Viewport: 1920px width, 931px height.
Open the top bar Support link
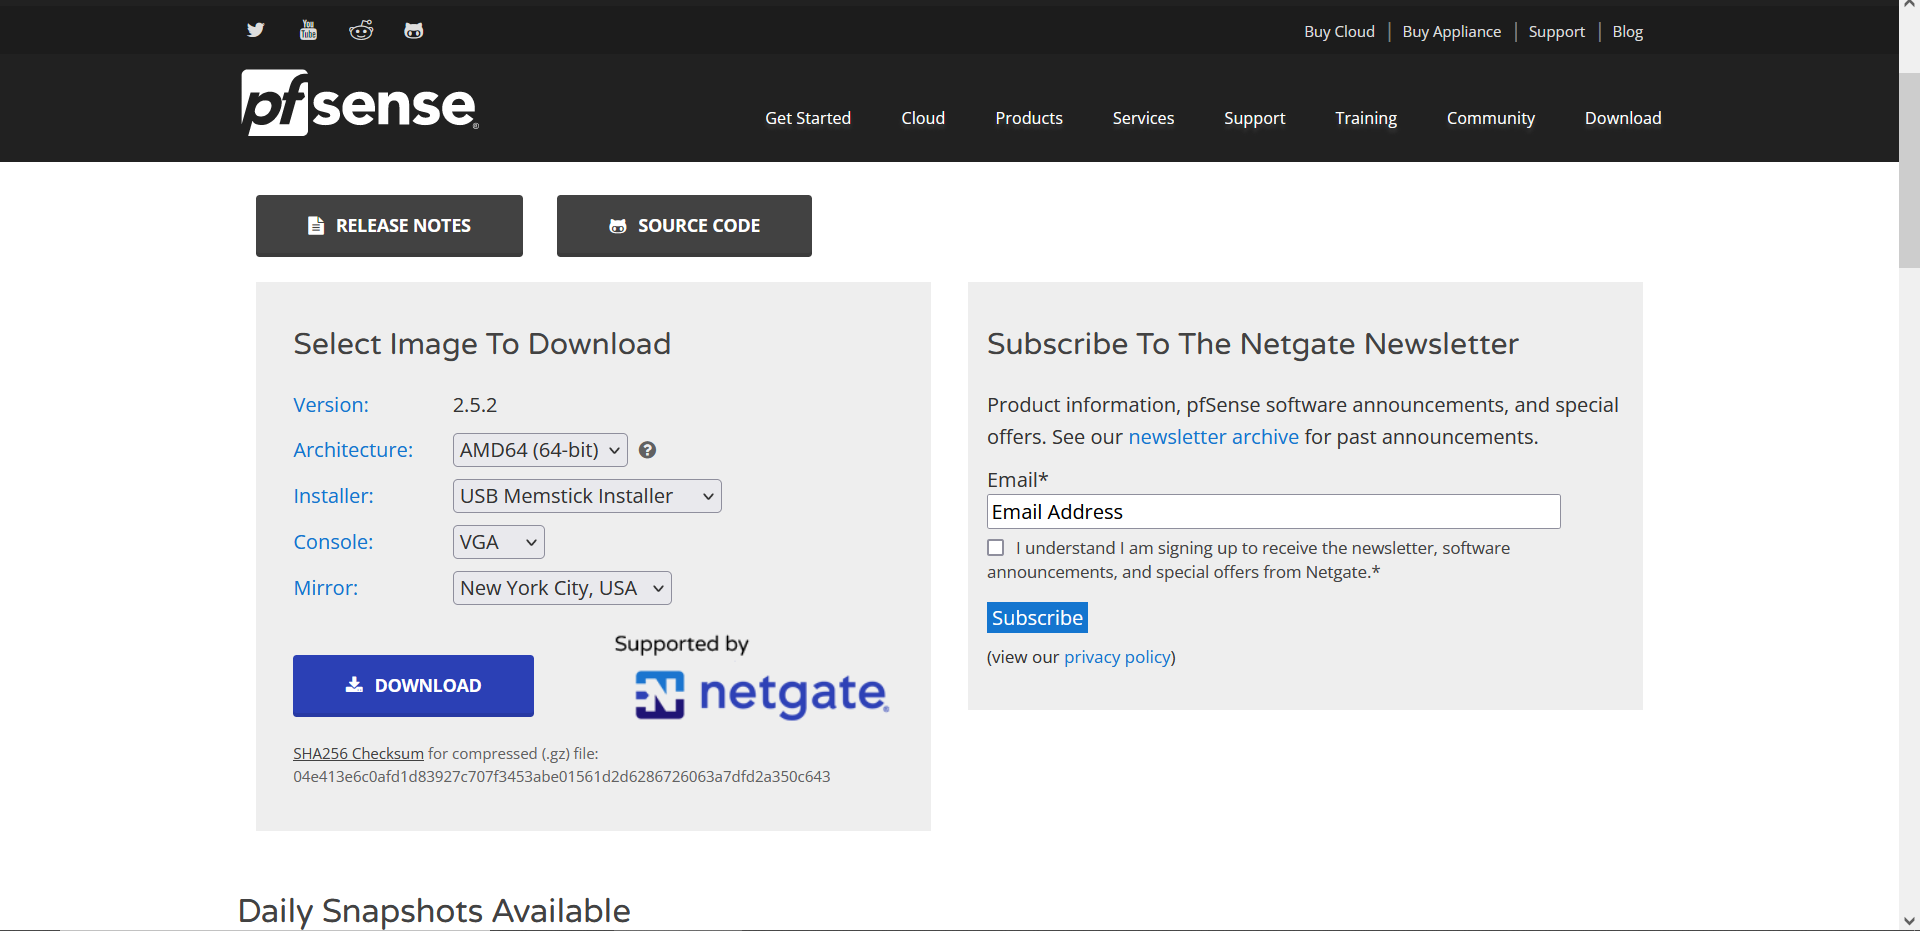(x=1557, y=32)
